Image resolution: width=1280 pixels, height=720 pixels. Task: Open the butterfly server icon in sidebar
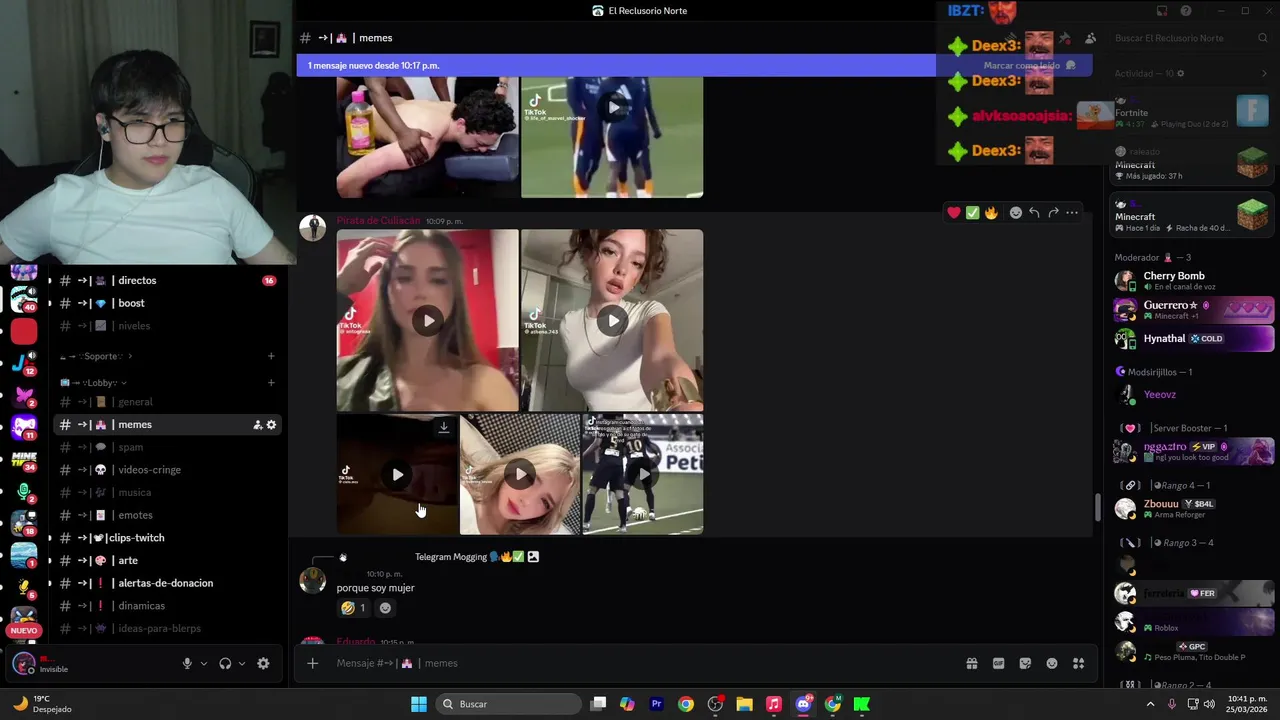click(x=24, y=395)
